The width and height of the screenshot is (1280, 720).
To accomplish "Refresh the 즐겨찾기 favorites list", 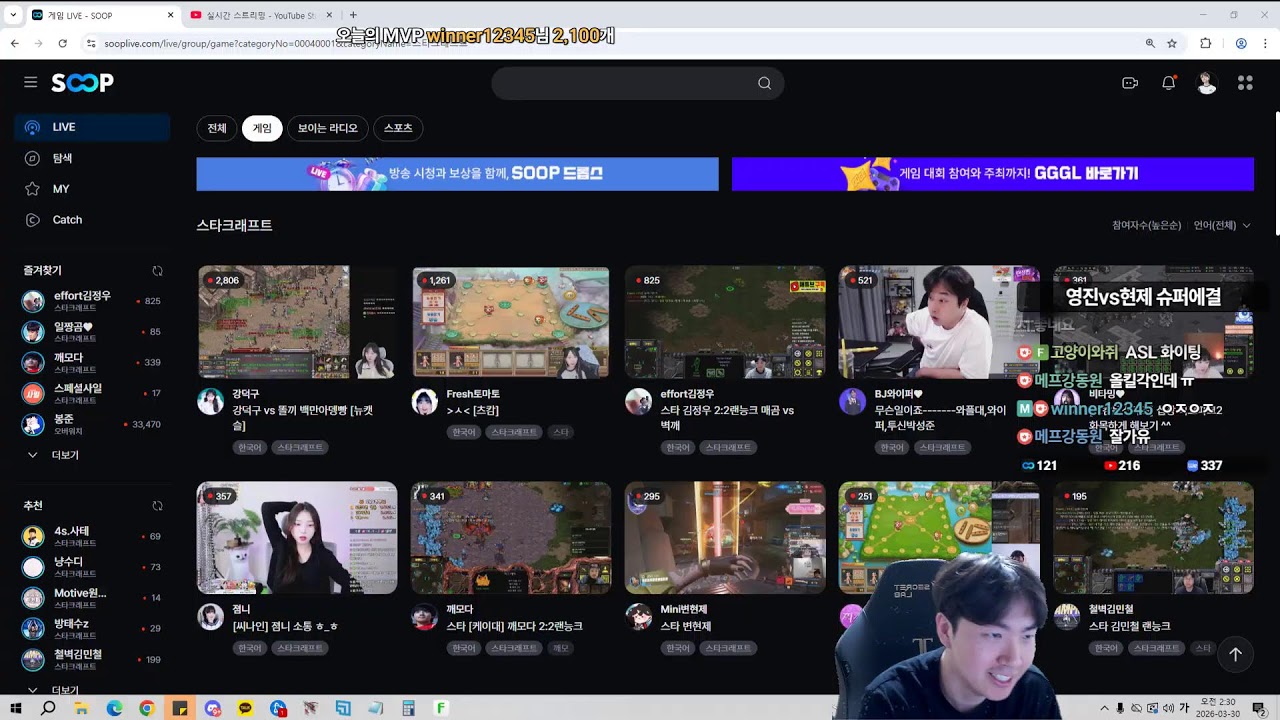I will (157, 271).
